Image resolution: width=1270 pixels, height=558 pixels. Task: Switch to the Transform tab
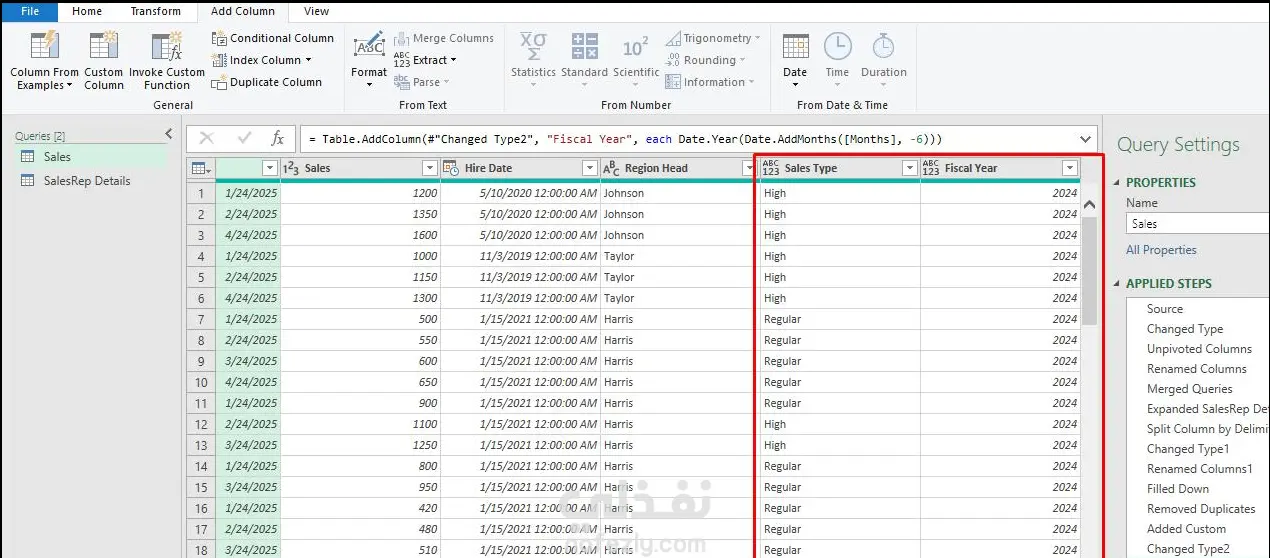(x=156, y=11)
